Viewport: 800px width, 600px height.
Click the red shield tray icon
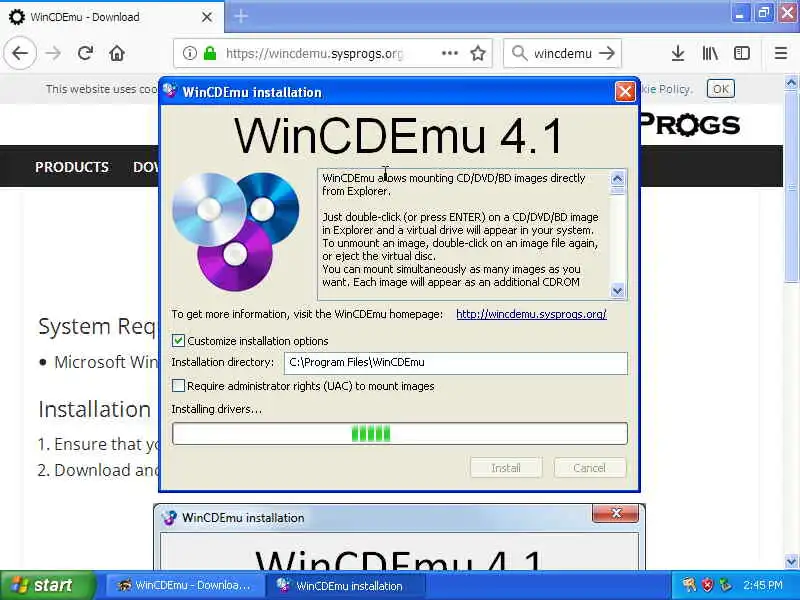click(707, 585)
